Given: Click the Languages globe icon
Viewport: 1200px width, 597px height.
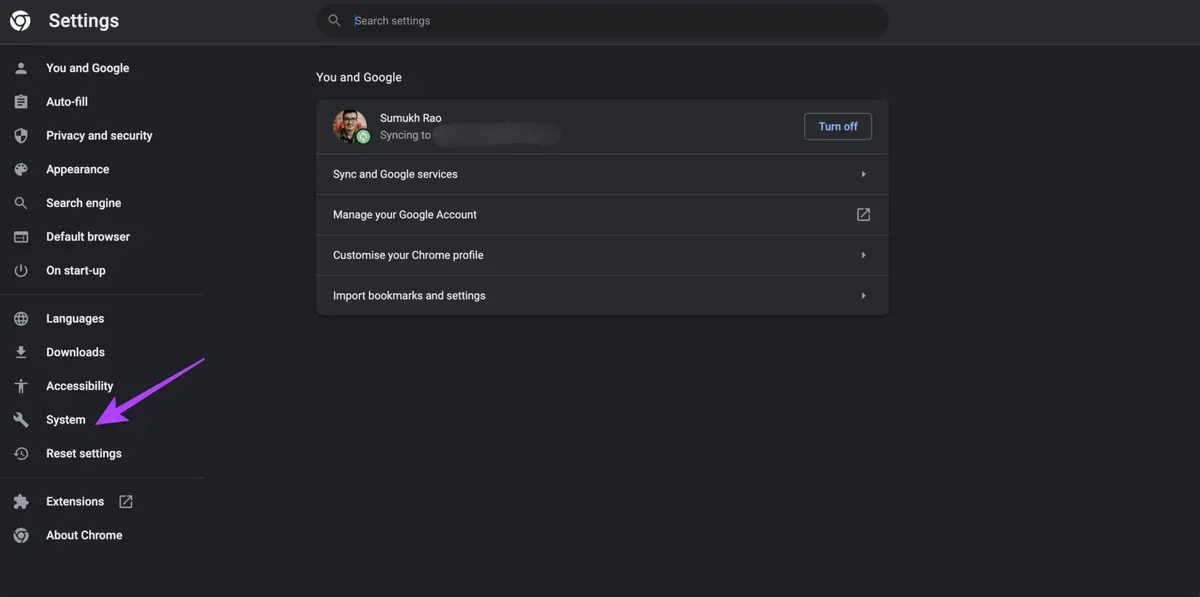Looking at the screenshot, I should (21, 319).
